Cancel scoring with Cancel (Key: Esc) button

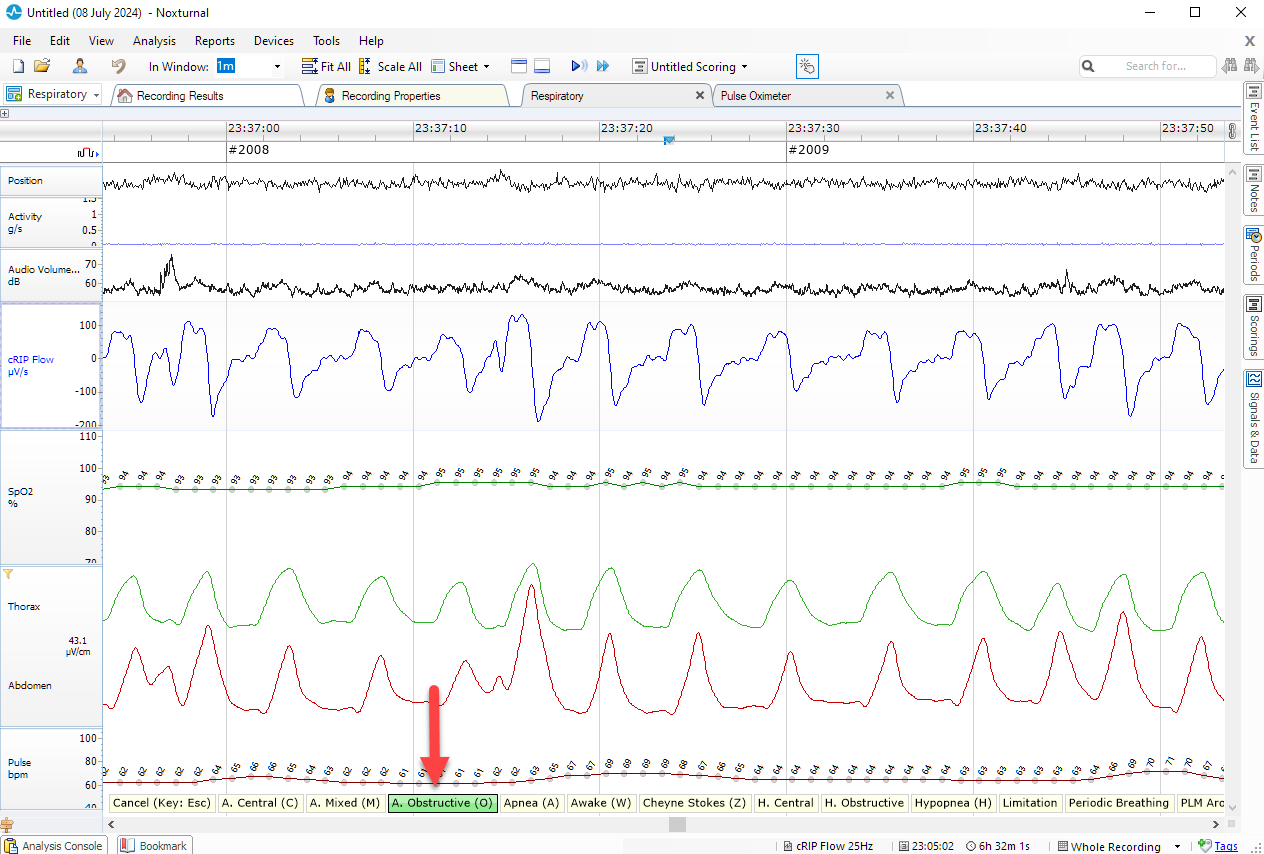(162, 803)
